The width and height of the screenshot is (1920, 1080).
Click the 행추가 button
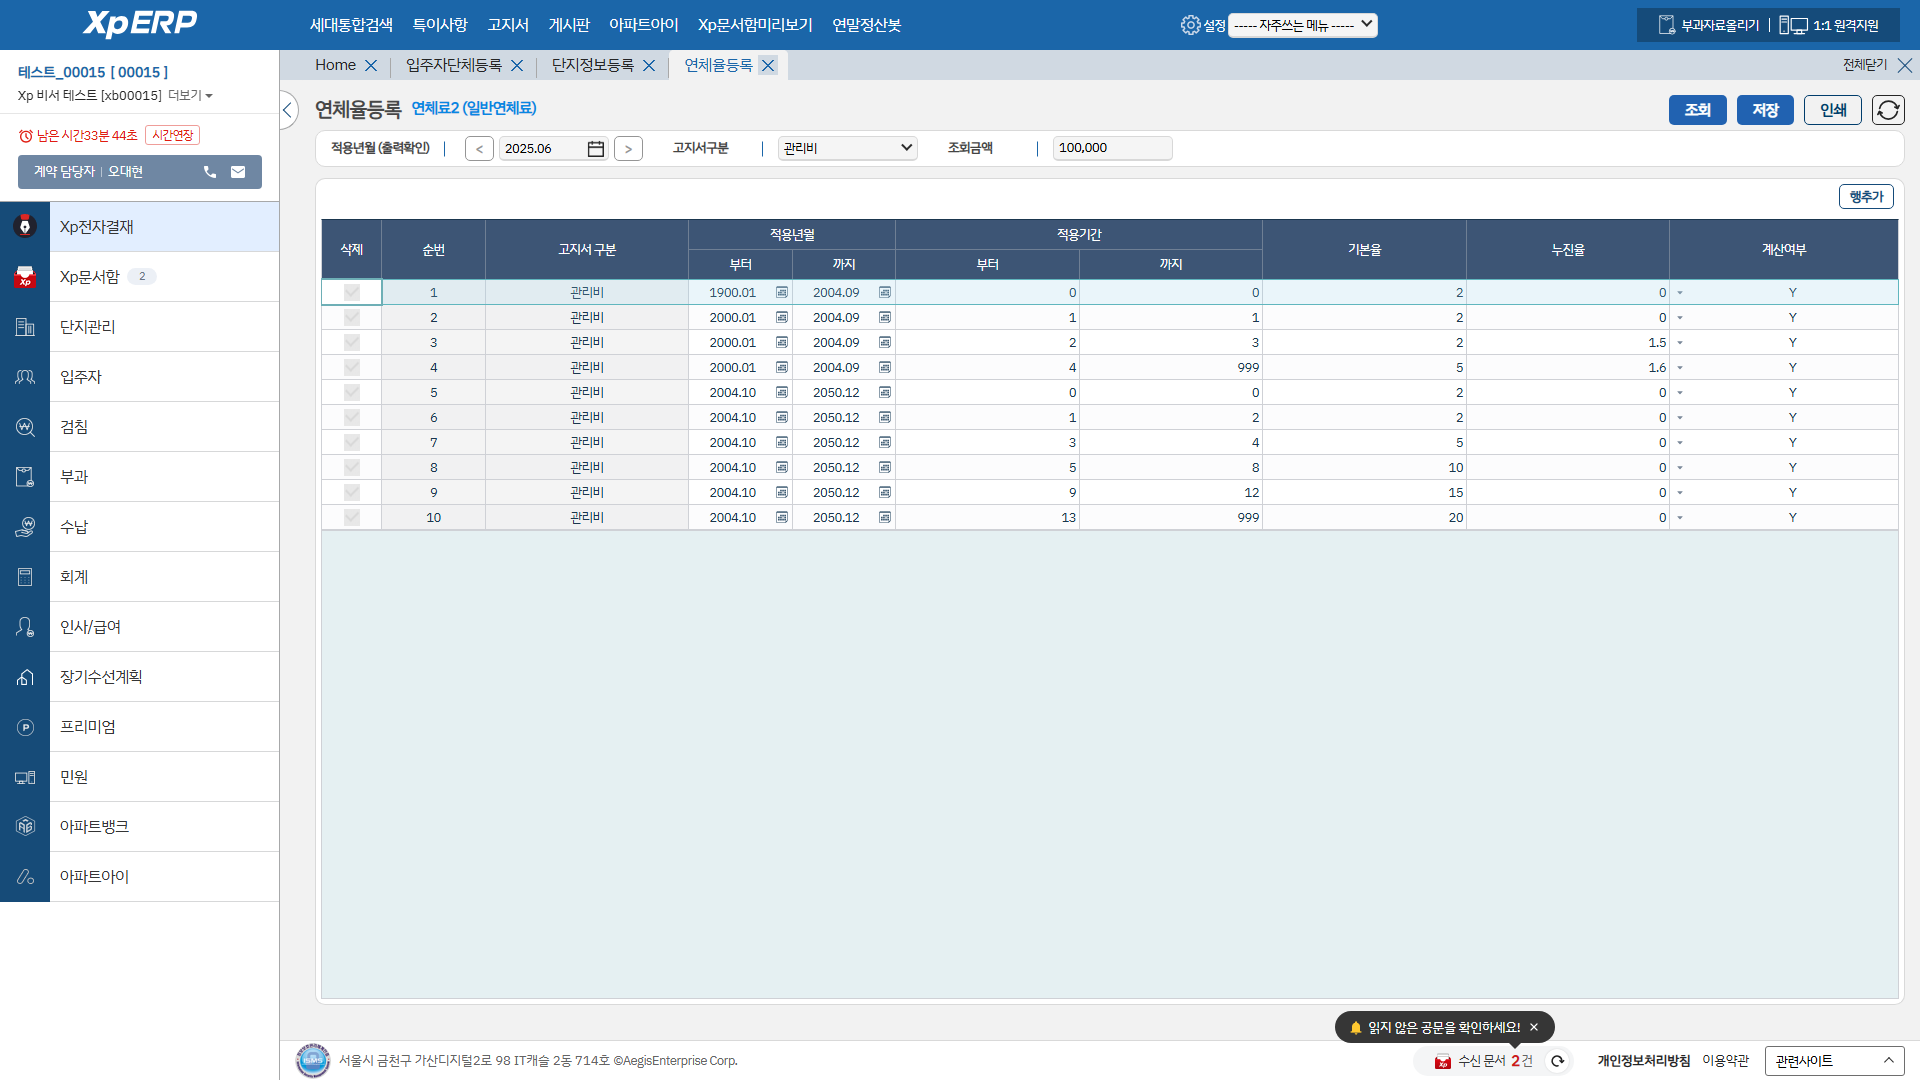click(x=1865, y=197)
